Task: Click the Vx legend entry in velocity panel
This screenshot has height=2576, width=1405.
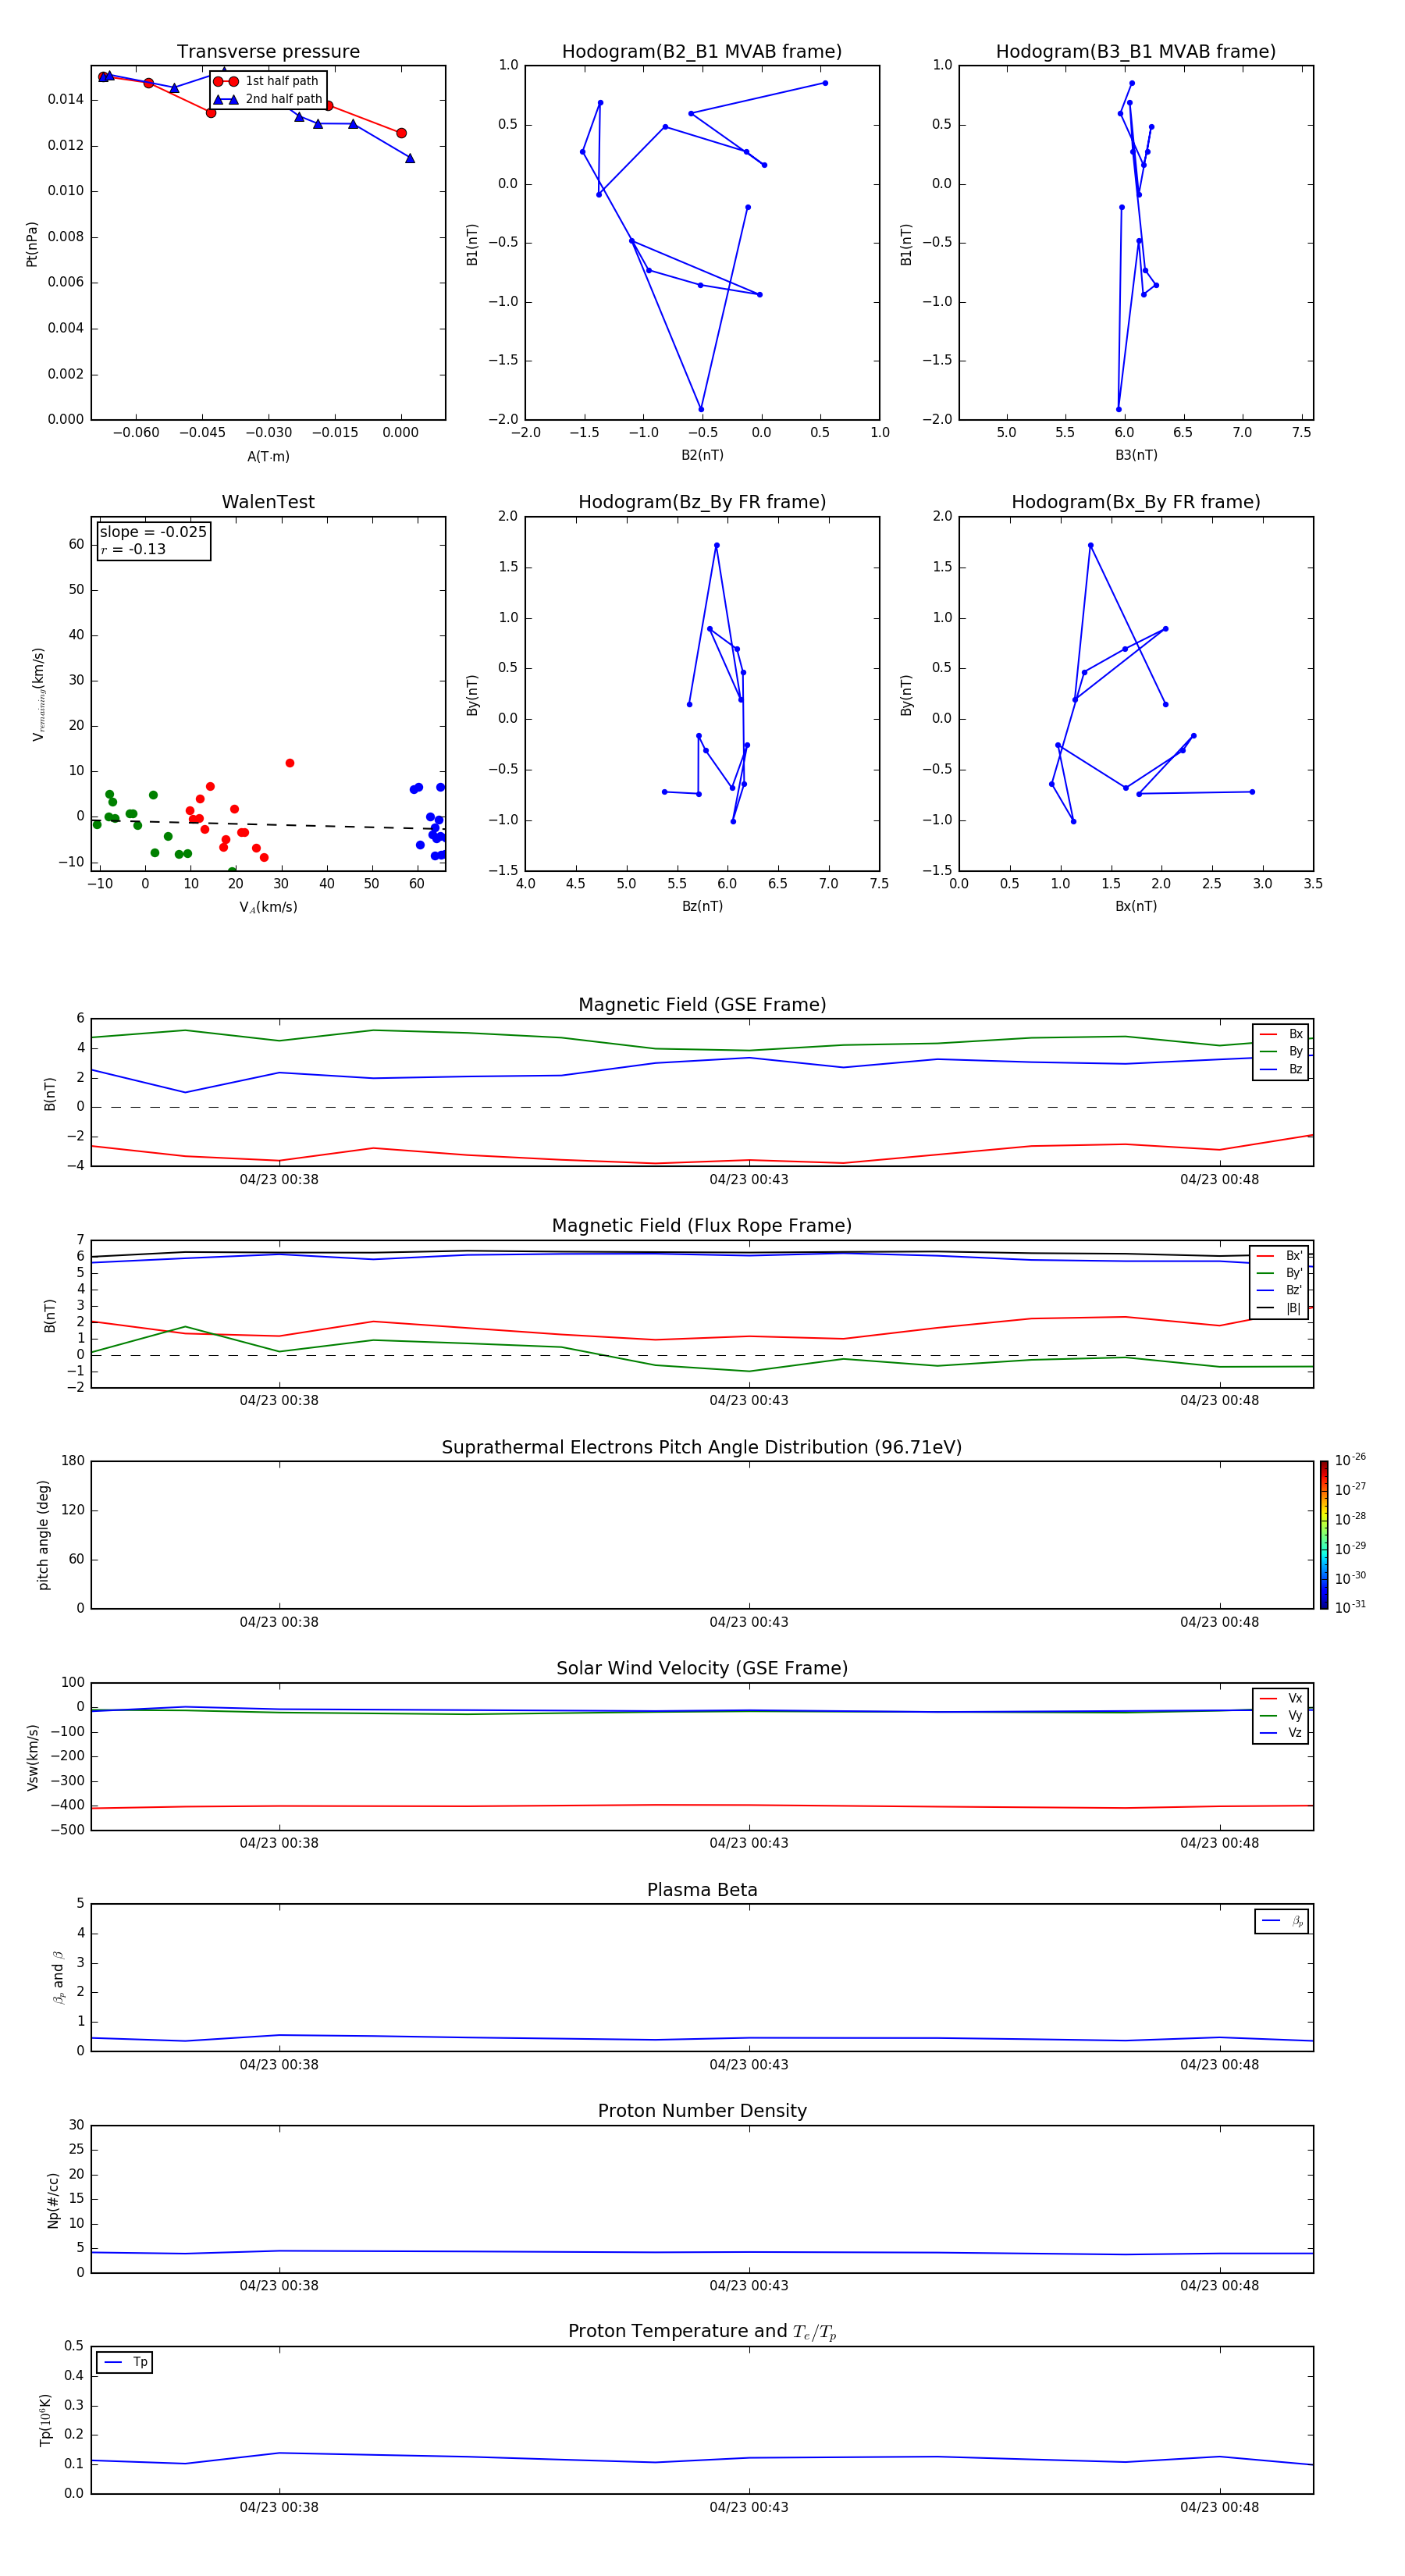Action: click(x=1281, y=1698)
